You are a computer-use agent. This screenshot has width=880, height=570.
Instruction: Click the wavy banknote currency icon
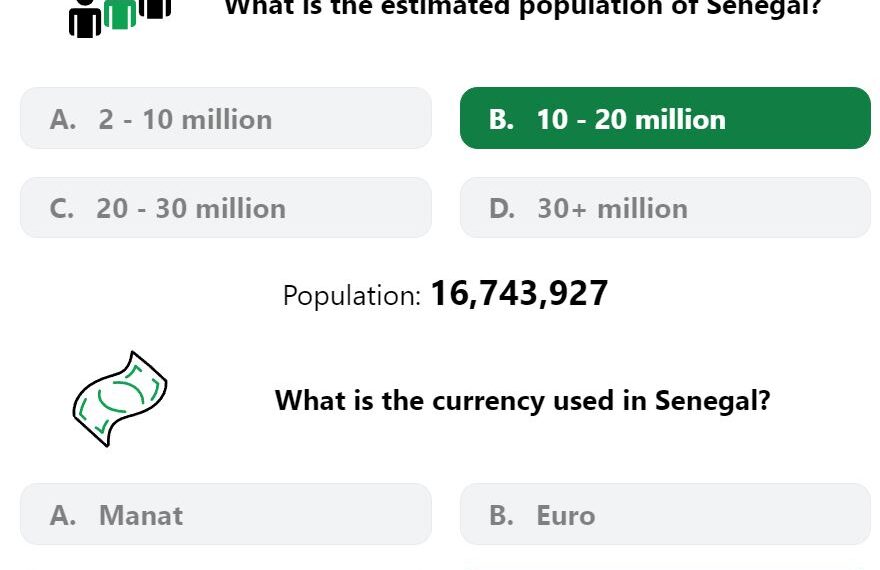pyautogui.click(x=120, y=399)
